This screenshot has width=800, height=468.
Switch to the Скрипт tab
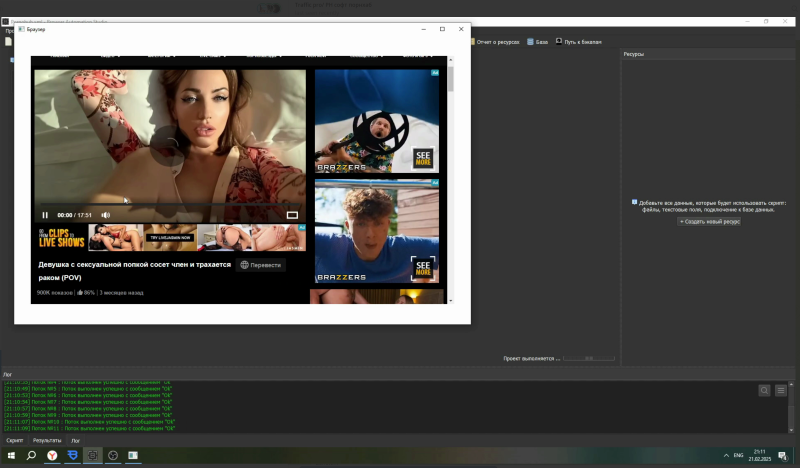(x=15, y=440)
